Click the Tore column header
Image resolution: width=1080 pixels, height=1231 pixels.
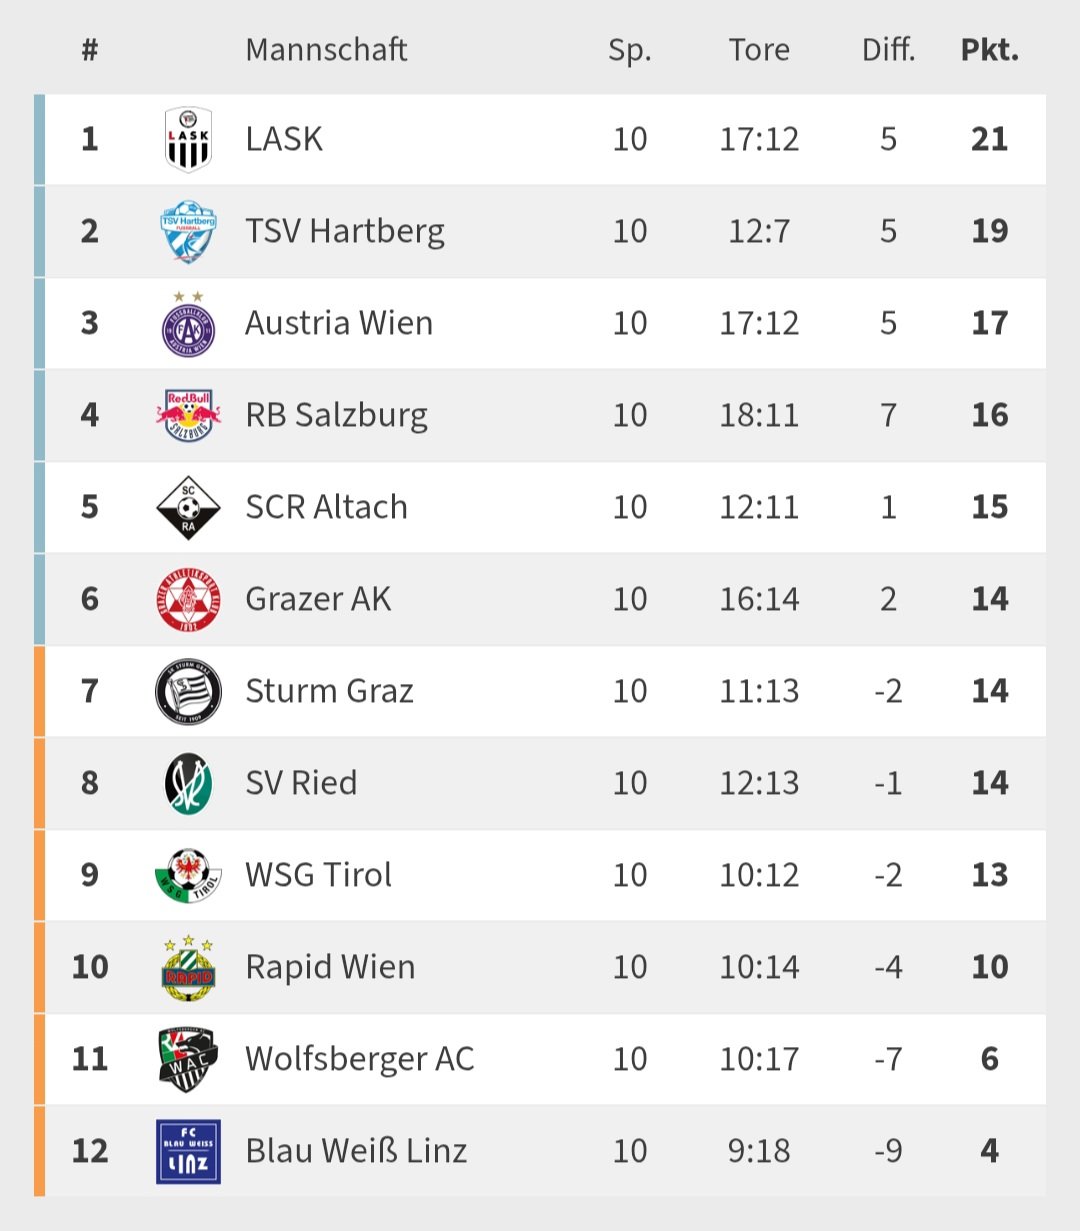759,50
